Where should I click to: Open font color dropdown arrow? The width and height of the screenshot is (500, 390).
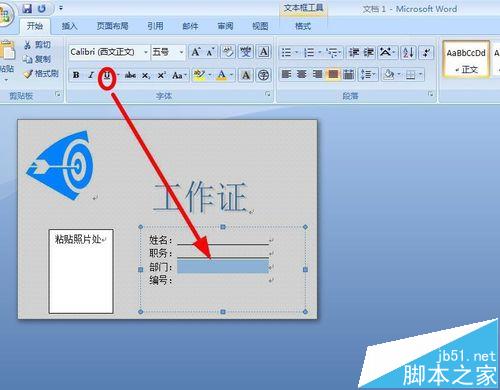(232, 75)
